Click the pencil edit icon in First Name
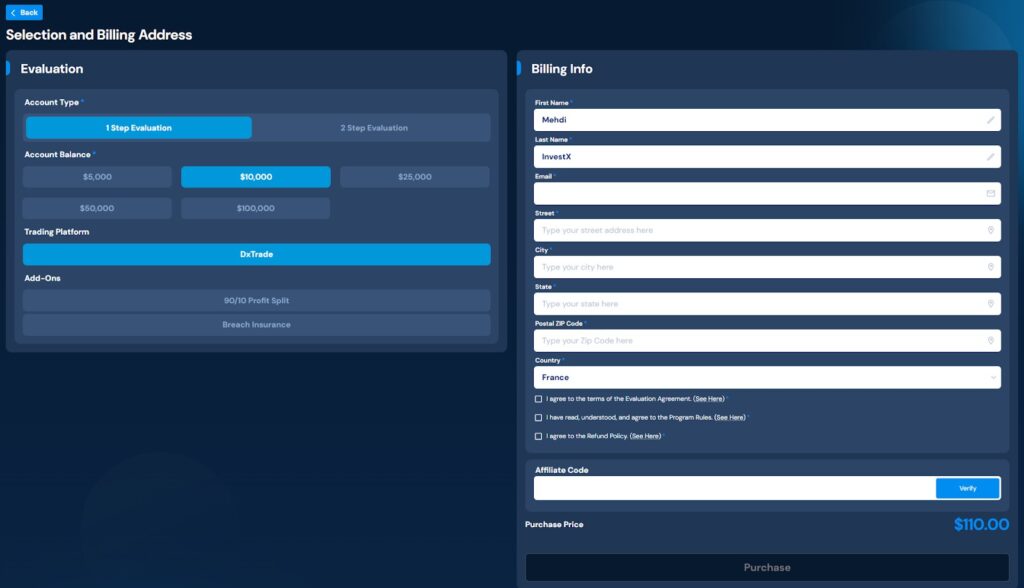The image size is (1024, 588). click(x=990, y=120)
